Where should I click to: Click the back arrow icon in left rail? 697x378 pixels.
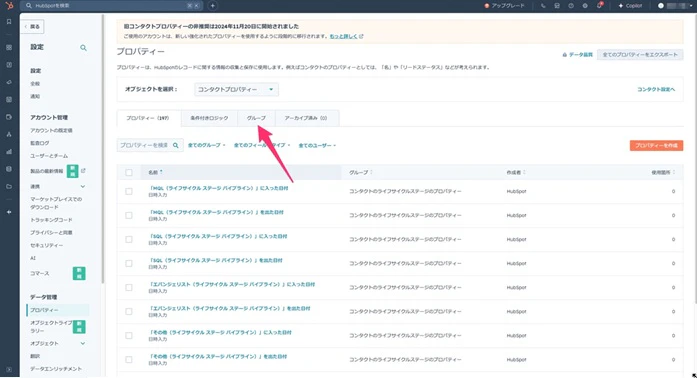click(9, 212)
